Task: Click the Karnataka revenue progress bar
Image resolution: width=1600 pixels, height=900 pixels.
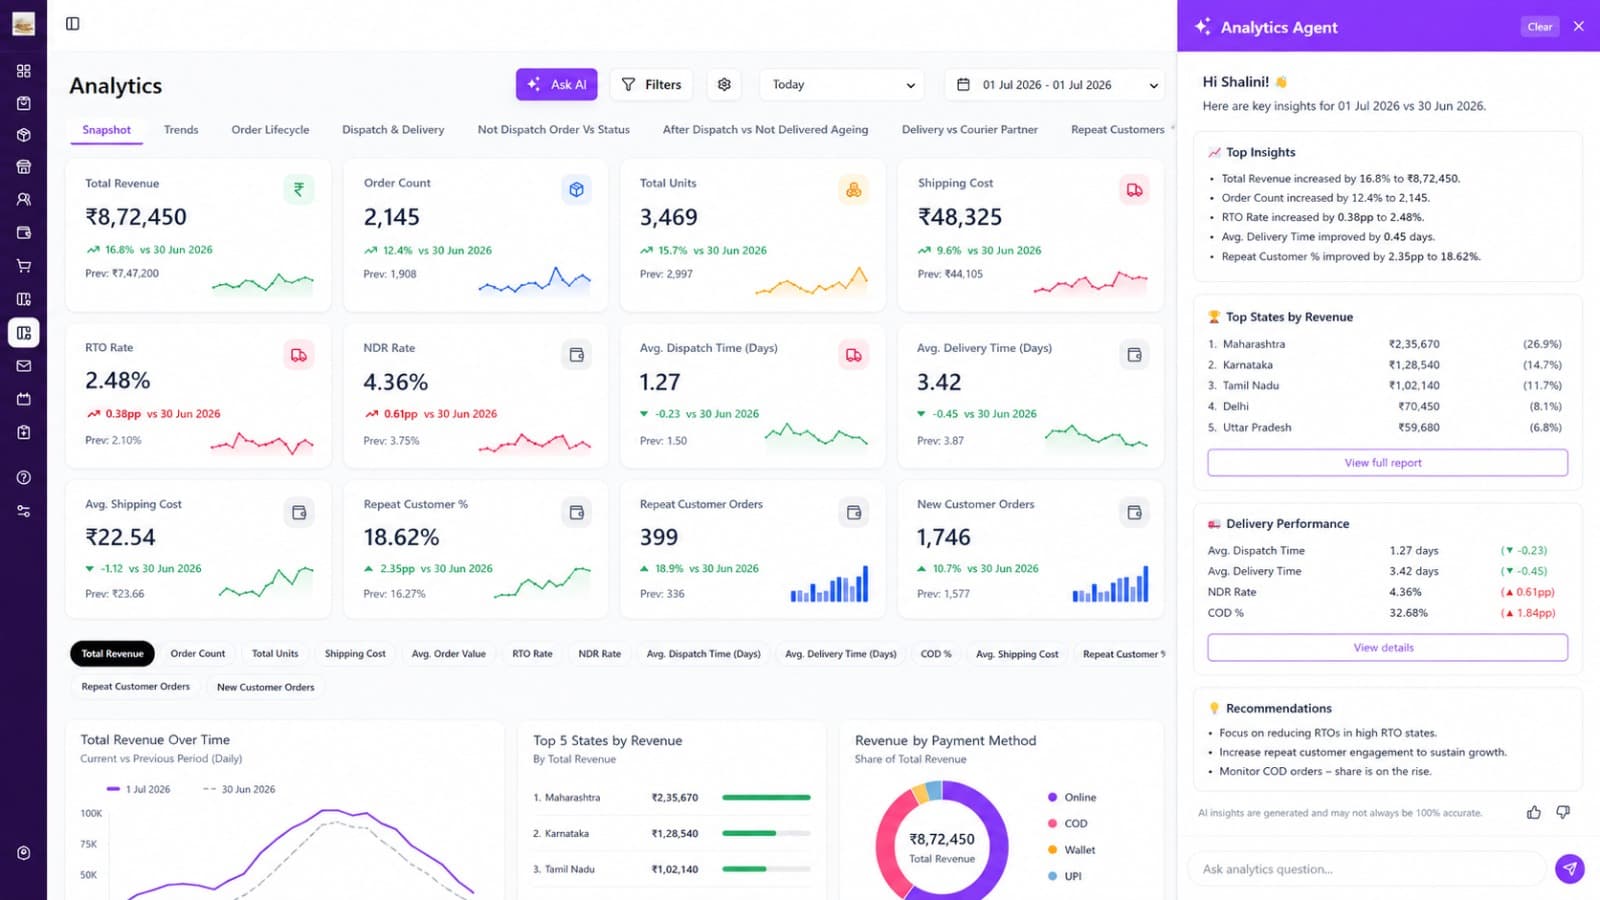Action: tap(766, 834)
